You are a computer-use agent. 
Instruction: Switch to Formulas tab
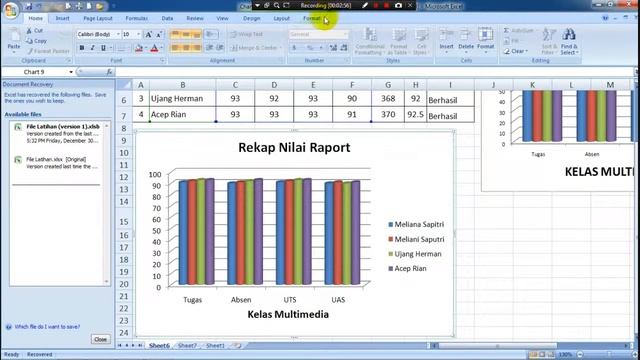pyautogui.click(x=136, y=18)
